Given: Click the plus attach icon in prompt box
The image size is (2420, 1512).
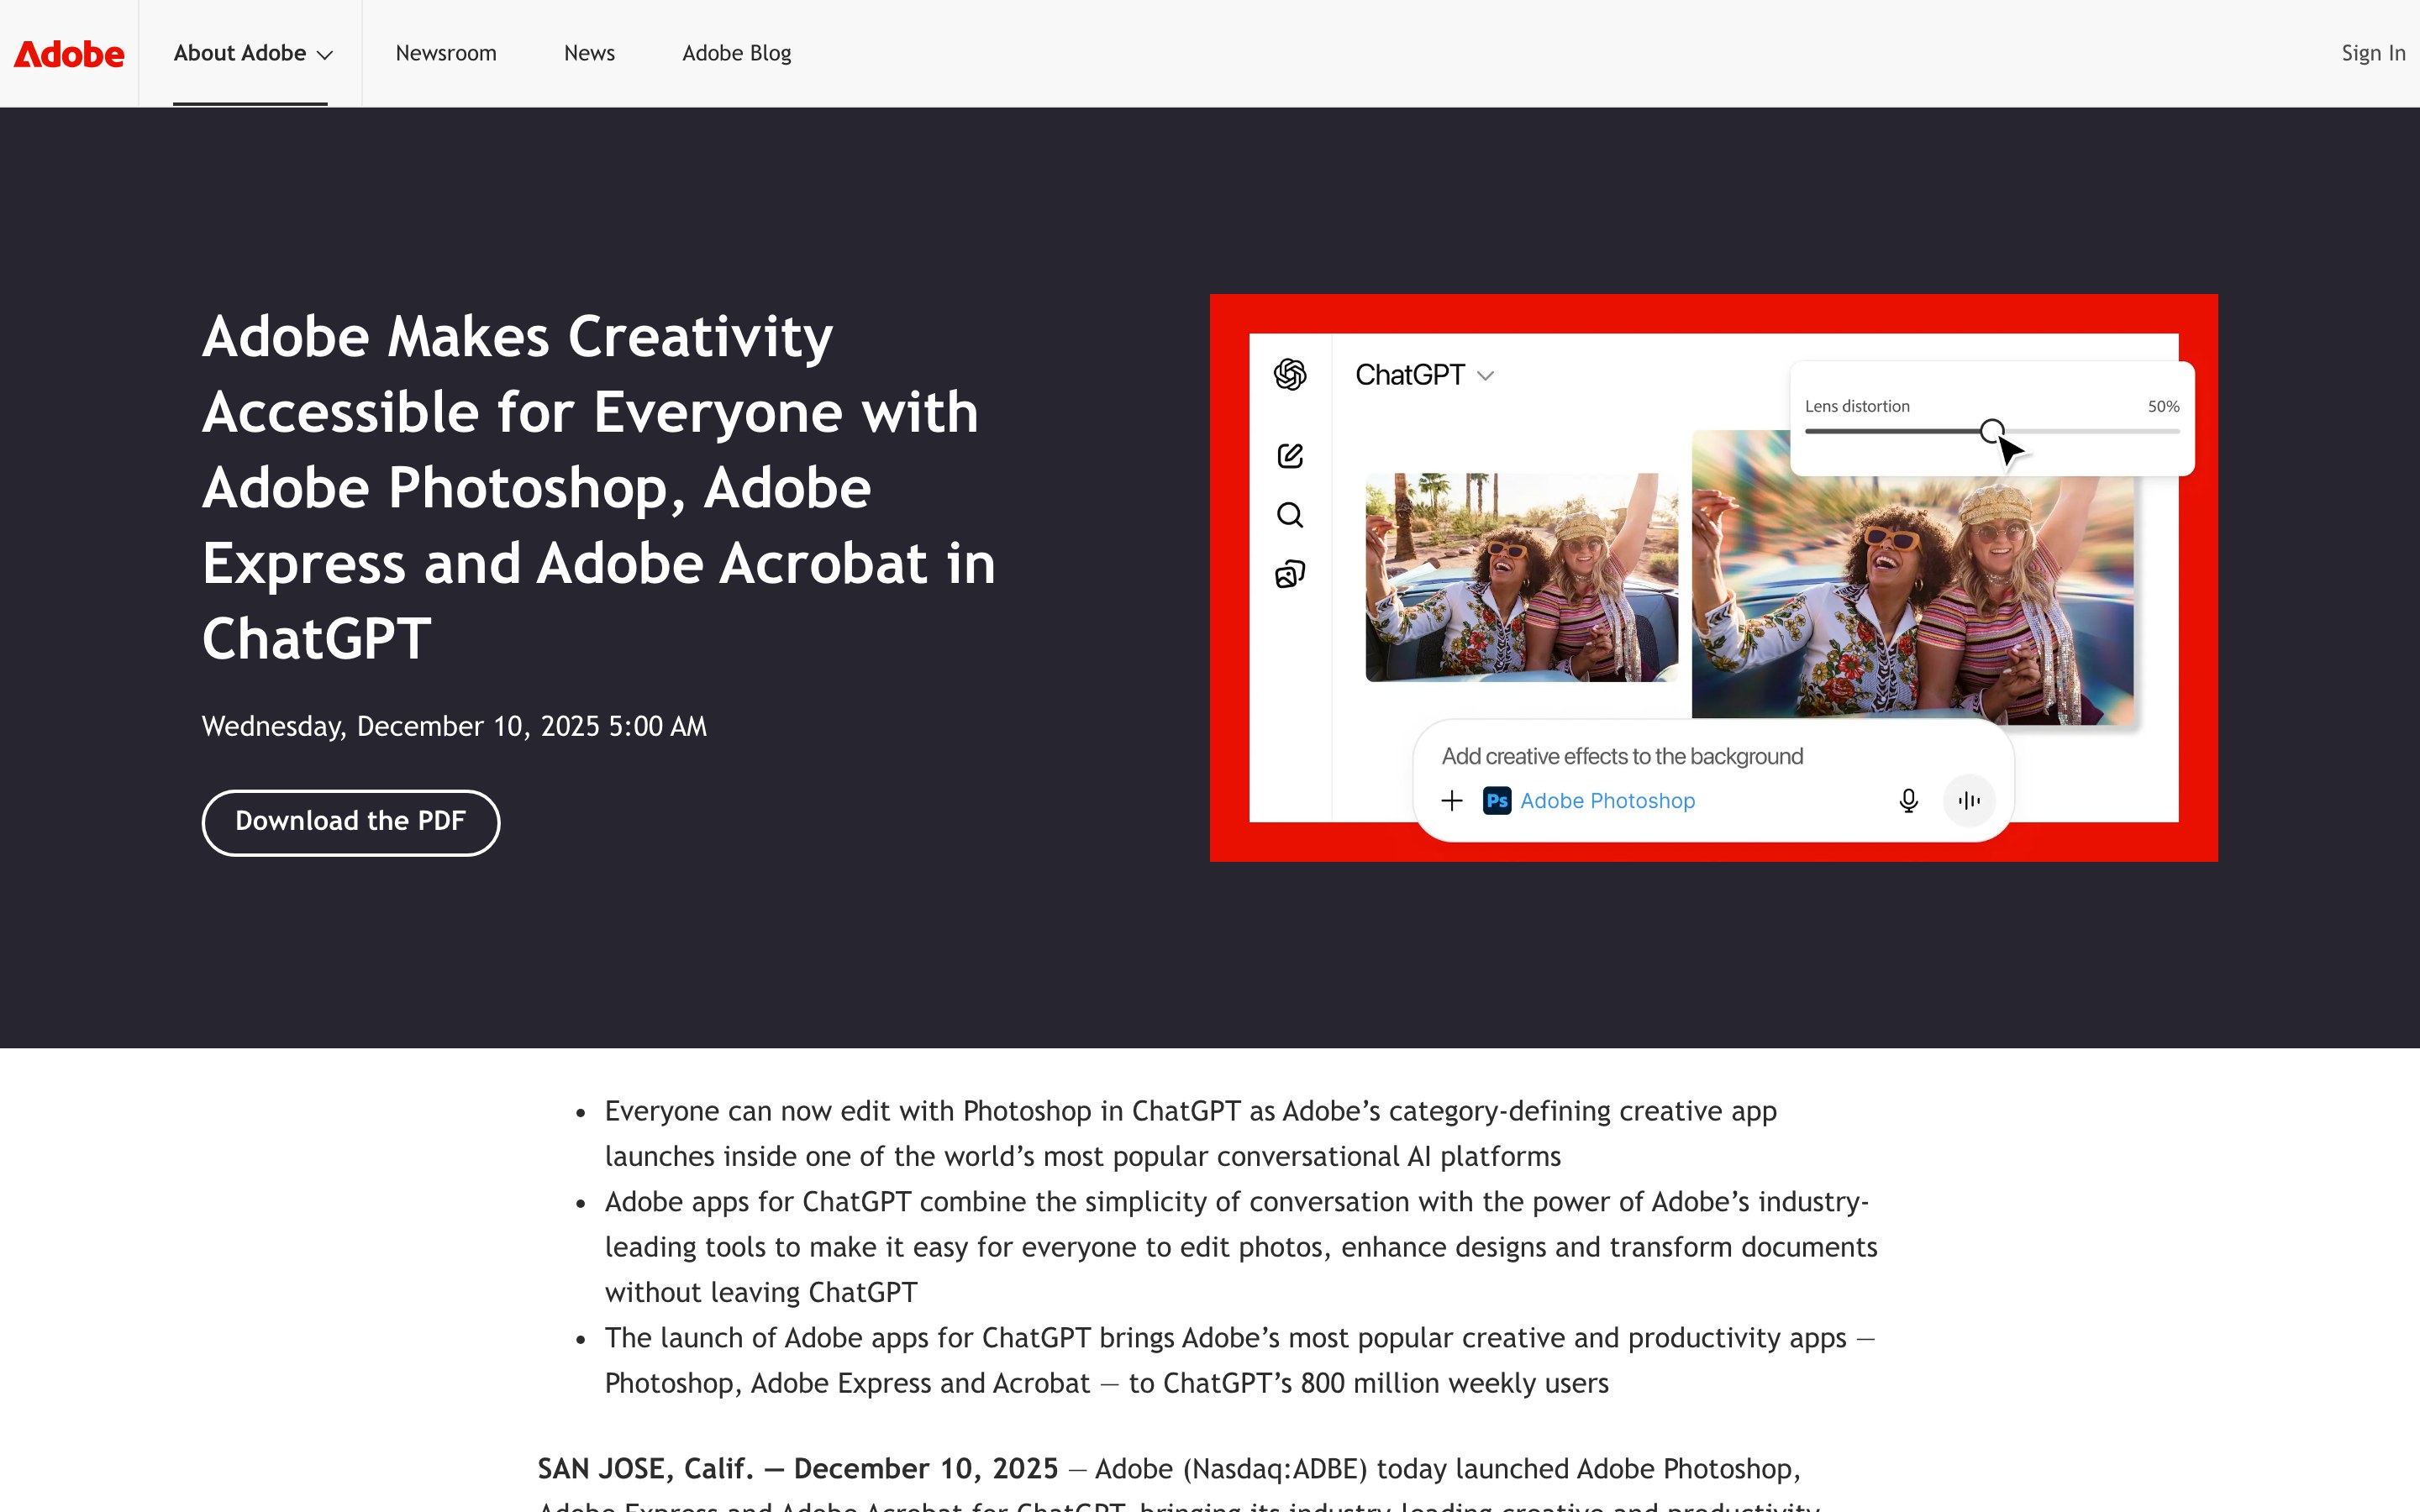Looking at the screenshot, I should 1452,800.
